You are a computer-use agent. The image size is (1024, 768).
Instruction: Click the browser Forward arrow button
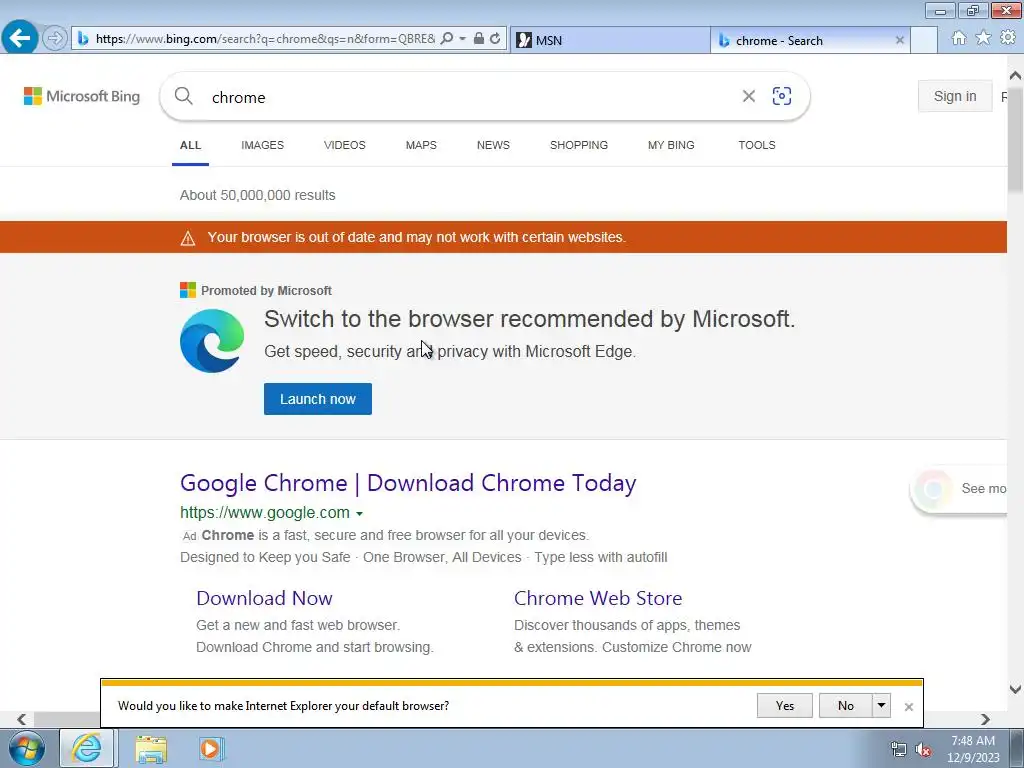[55, 39]
